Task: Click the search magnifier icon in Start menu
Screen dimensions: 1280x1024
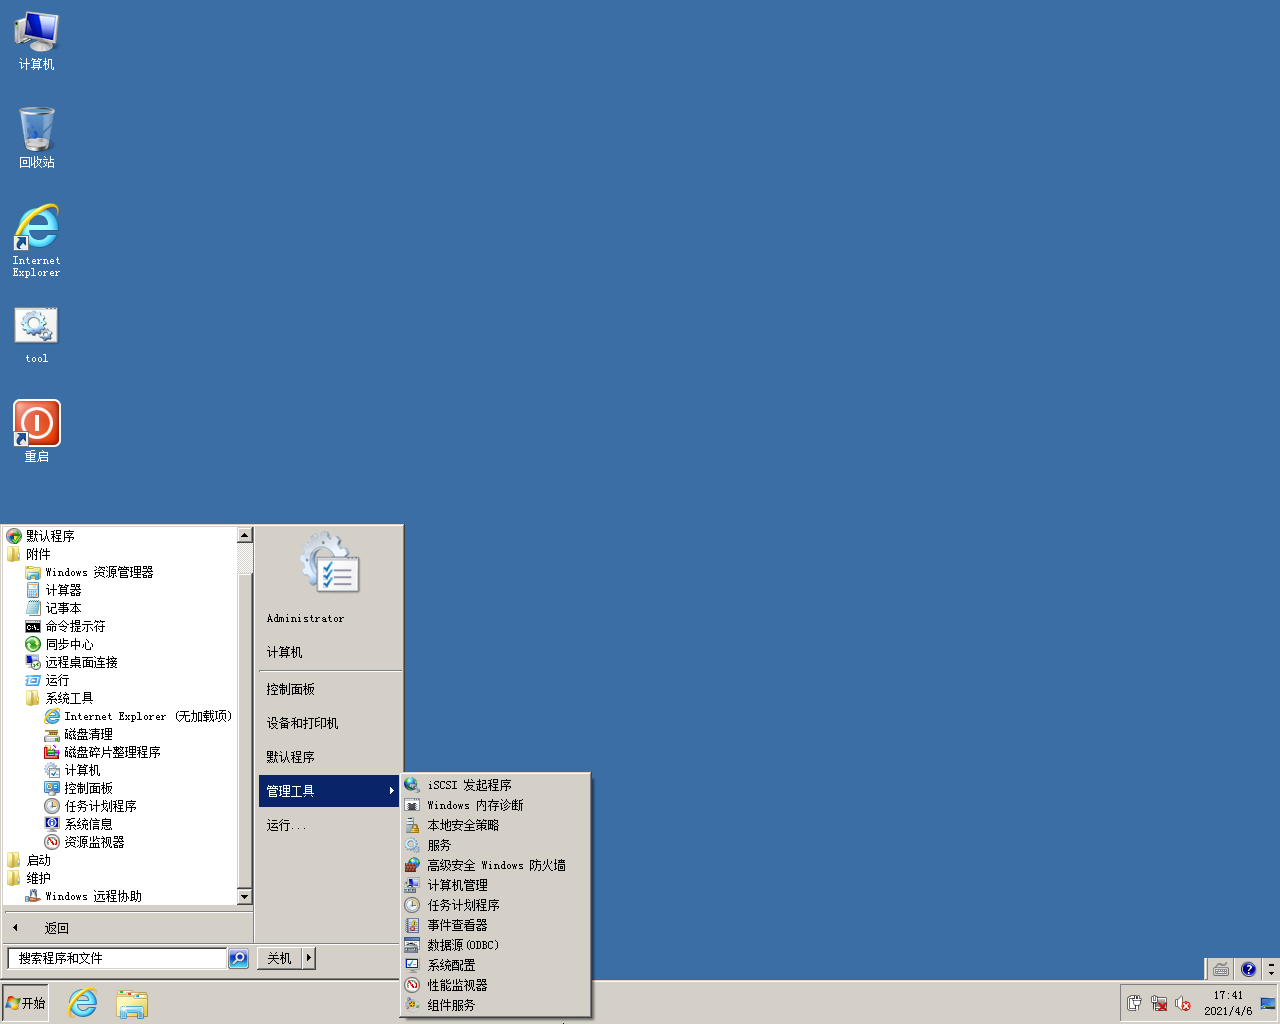Action: point(238,958)
